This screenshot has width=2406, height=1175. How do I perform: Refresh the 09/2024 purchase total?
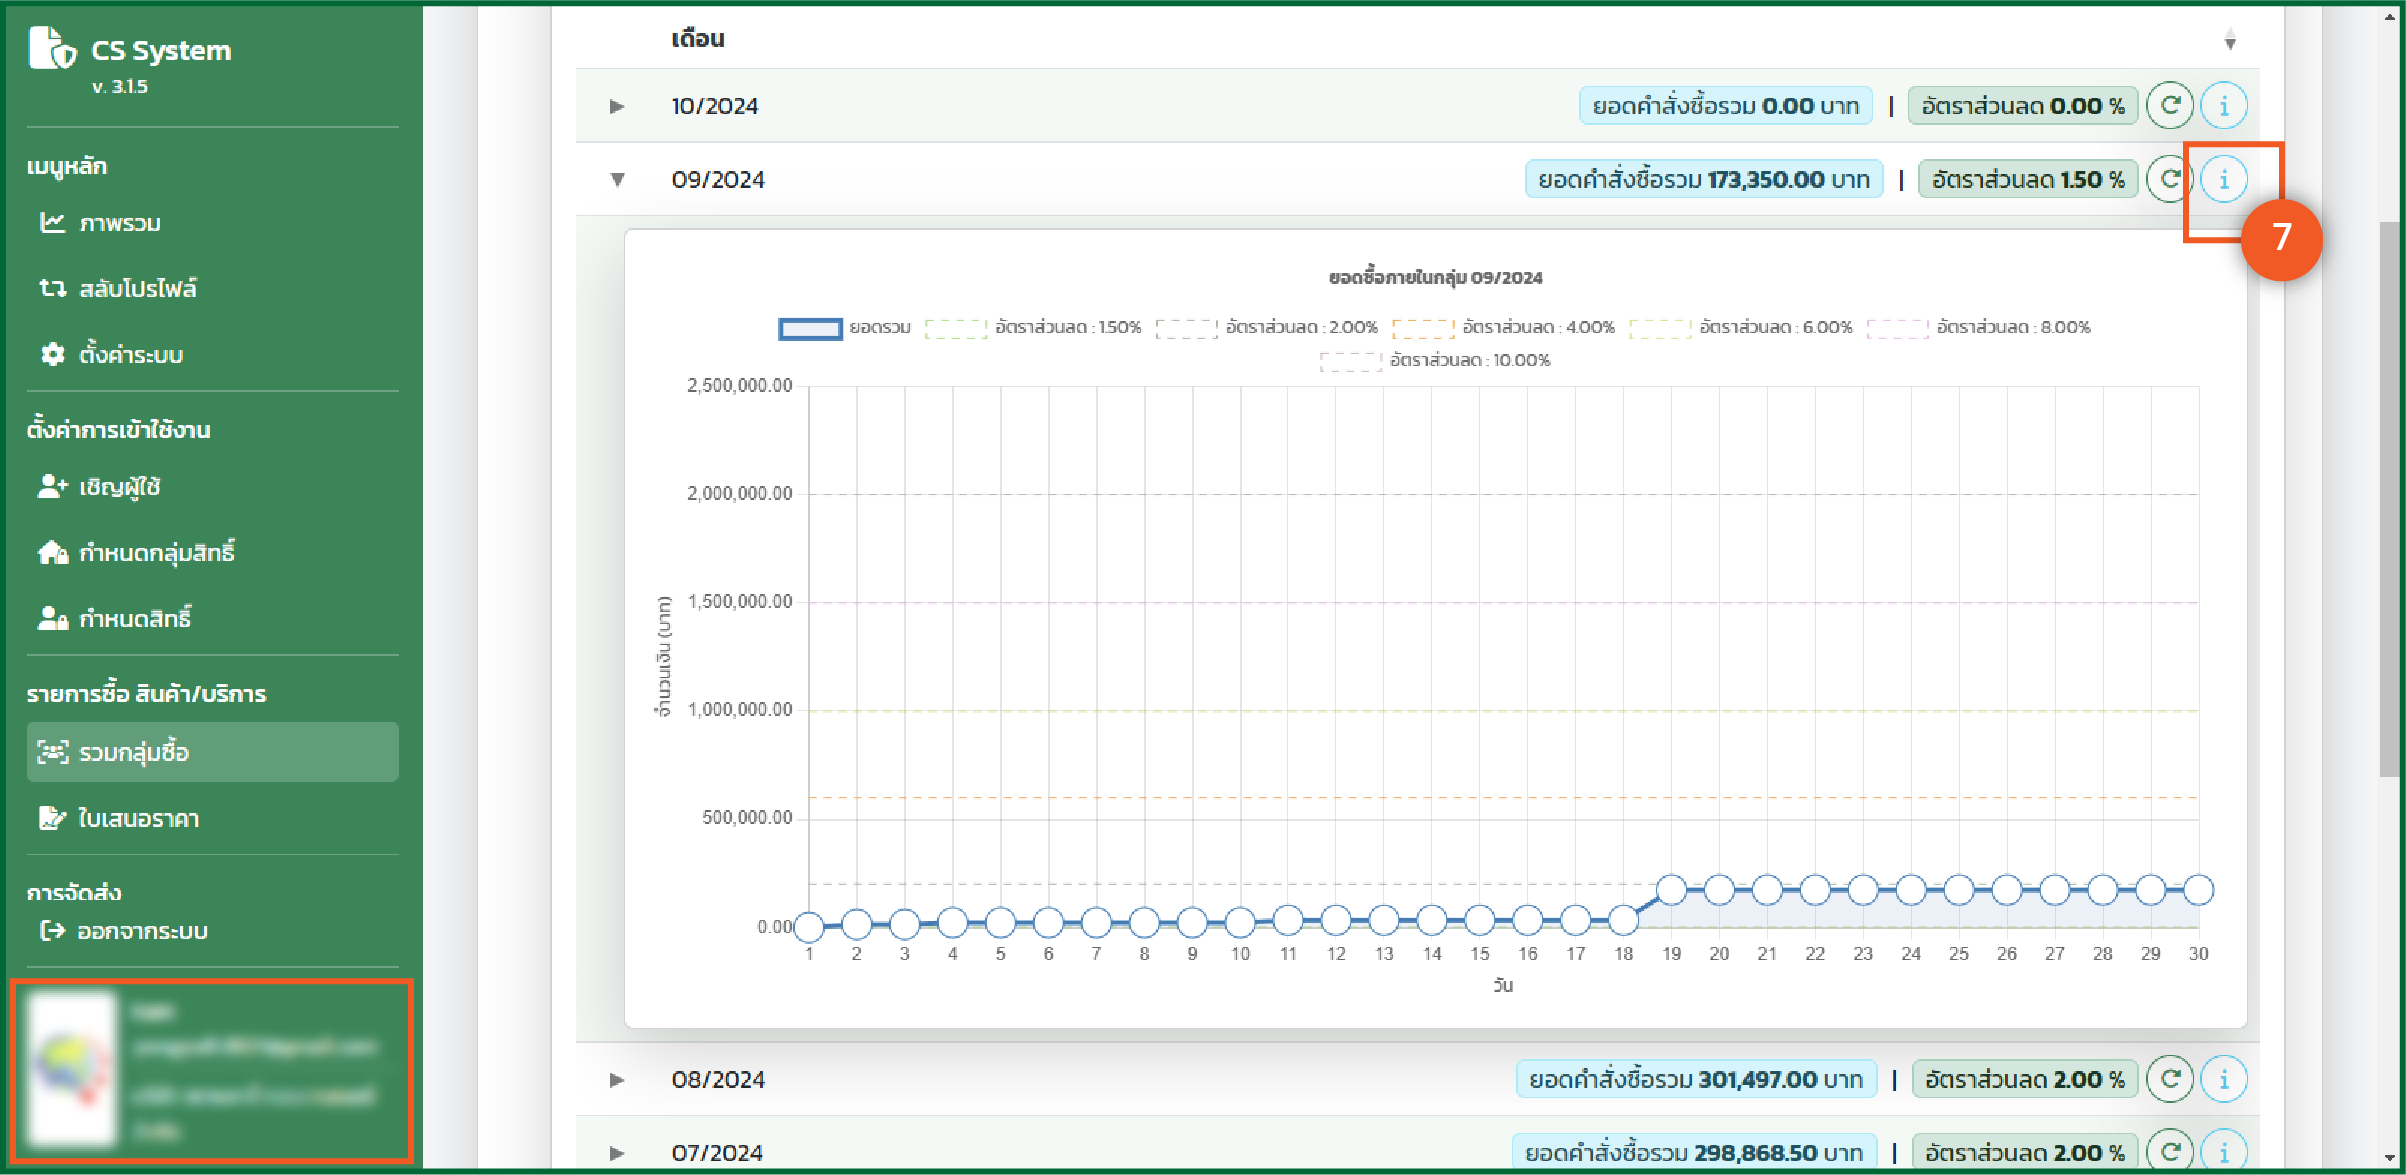(x=2169, y=179)
